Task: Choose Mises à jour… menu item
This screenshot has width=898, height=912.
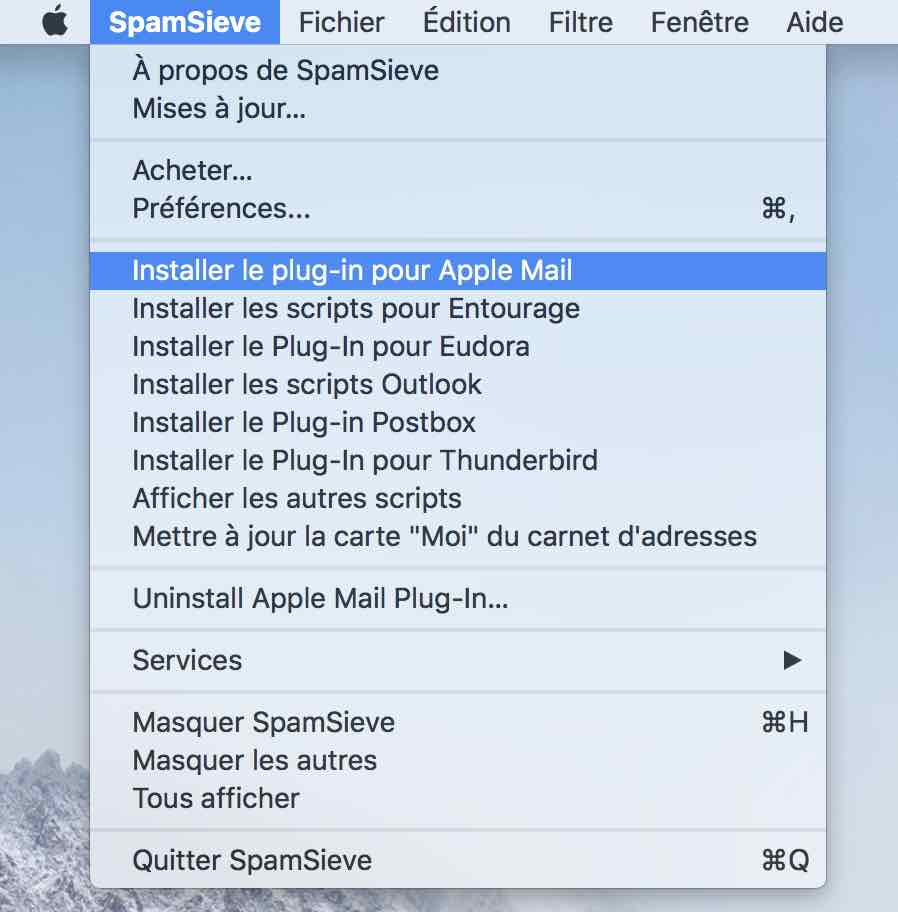Action: coord(458,108)
